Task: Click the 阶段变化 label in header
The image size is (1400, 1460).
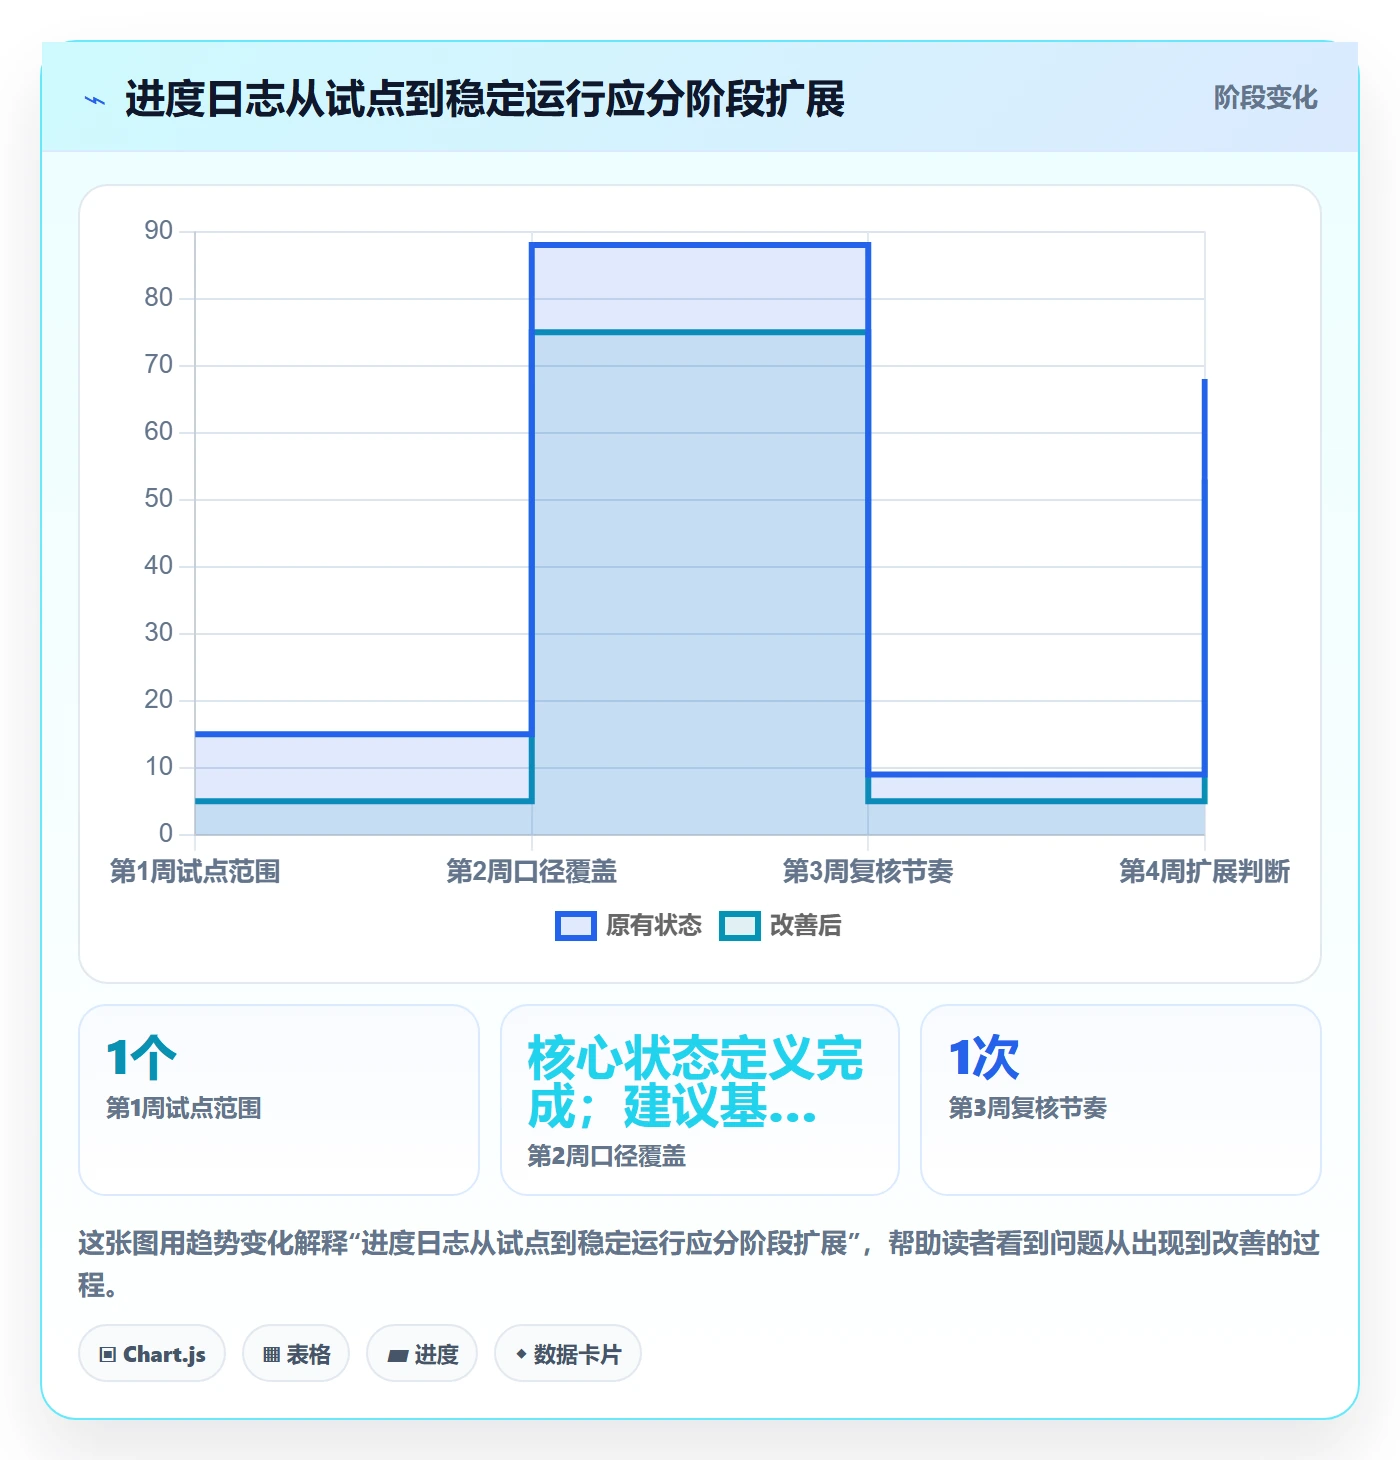Action: (1265, 98)
